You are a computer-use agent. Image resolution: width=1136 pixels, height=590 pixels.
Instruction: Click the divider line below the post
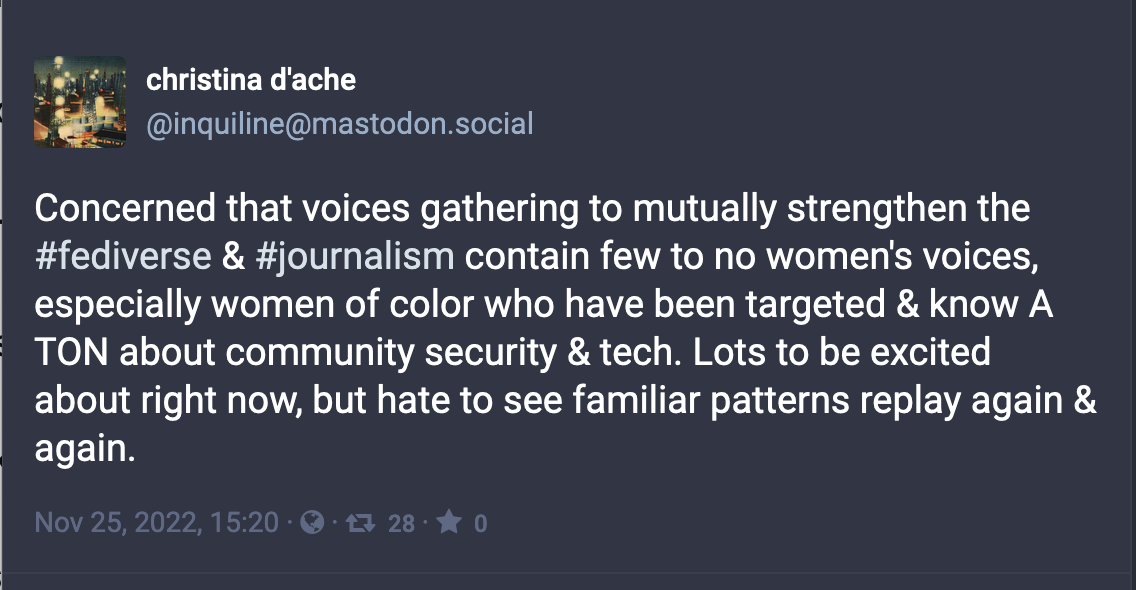[568, 573]
